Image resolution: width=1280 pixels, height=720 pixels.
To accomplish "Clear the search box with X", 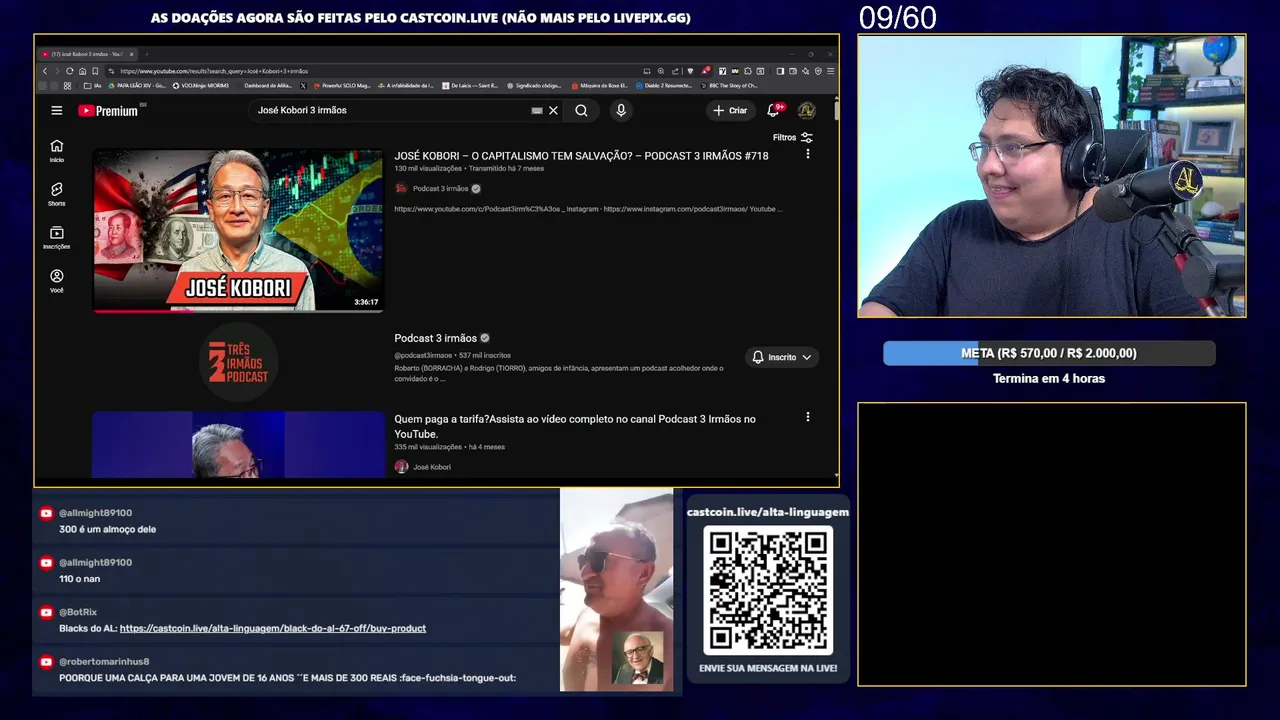I will pos(553,110).
